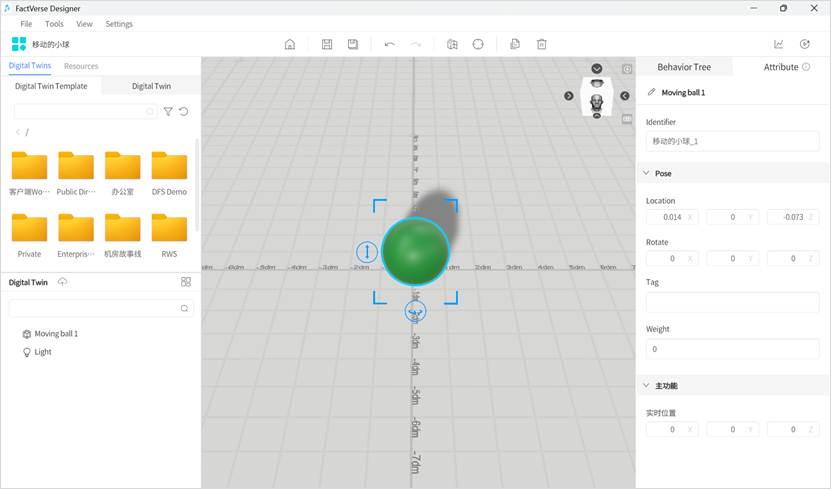
Task: Go back using the path chevron
Action: (18, 132)
